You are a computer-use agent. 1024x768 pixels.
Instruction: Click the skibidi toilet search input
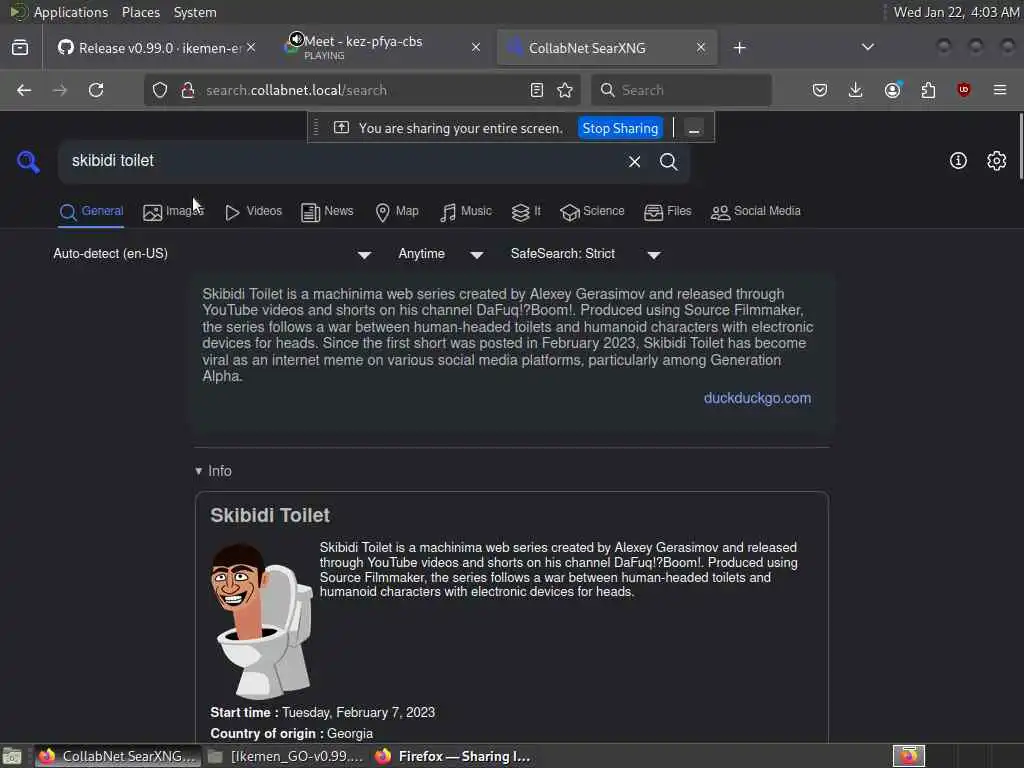[340, 161]
